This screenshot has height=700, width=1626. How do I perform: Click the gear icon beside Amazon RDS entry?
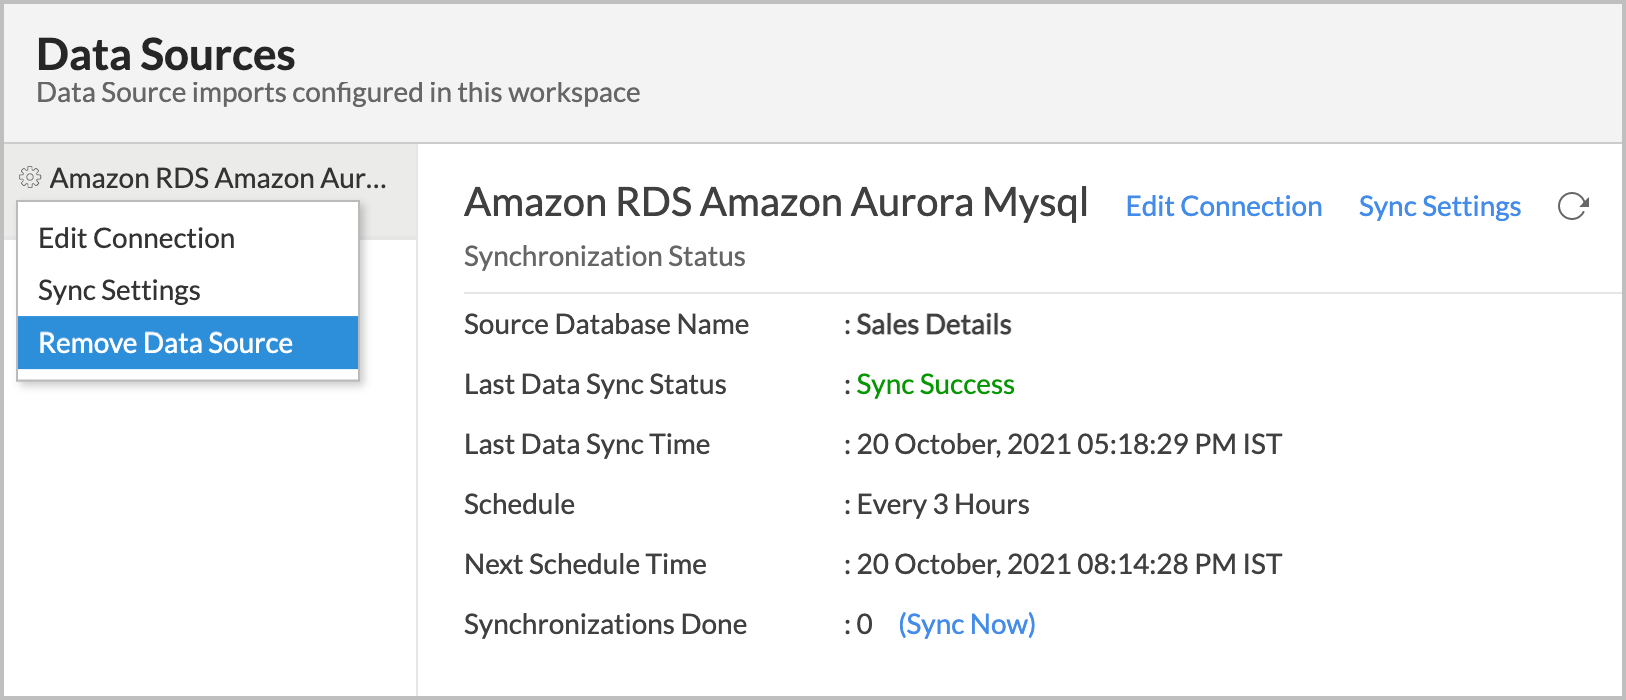[x=30, y=178]
